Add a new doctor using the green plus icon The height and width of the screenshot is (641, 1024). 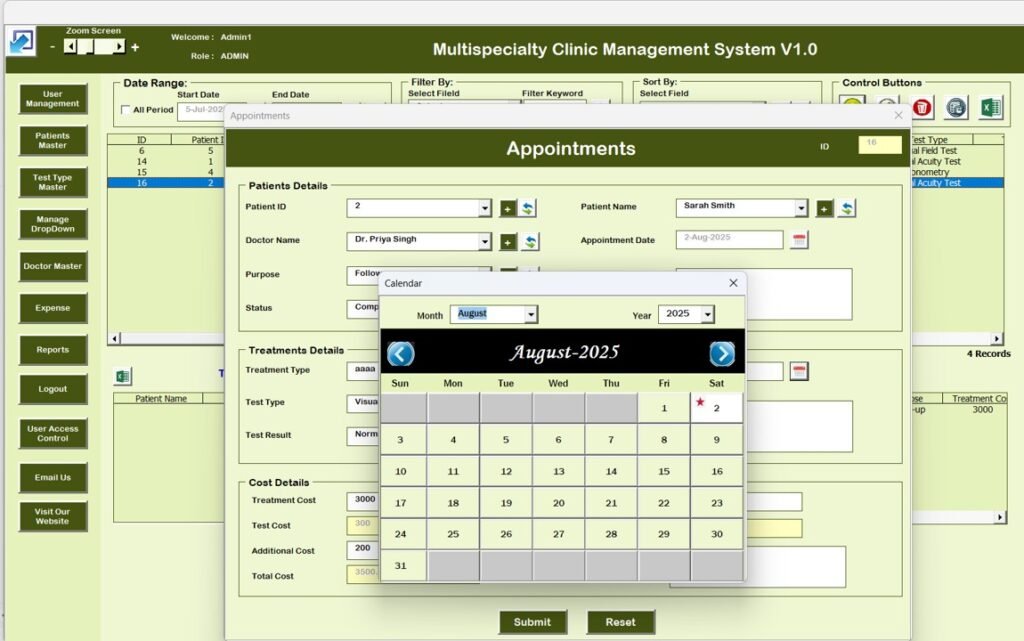tap(508, 241)
